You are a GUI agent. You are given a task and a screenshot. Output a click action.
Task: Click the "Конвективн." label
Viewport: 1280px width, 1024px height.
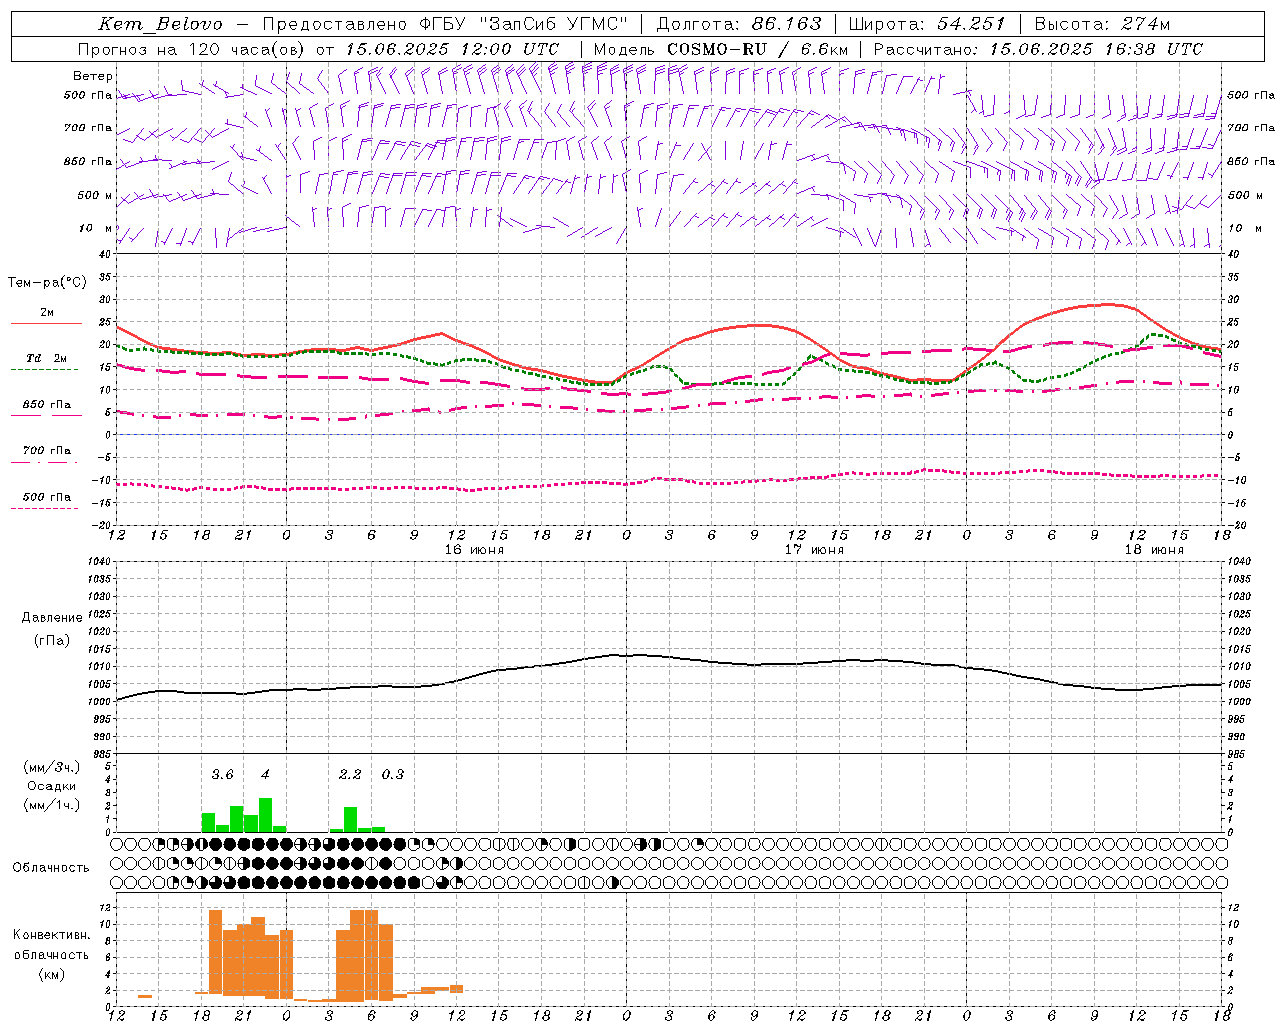pyautogui.click(x=52, y=935)
